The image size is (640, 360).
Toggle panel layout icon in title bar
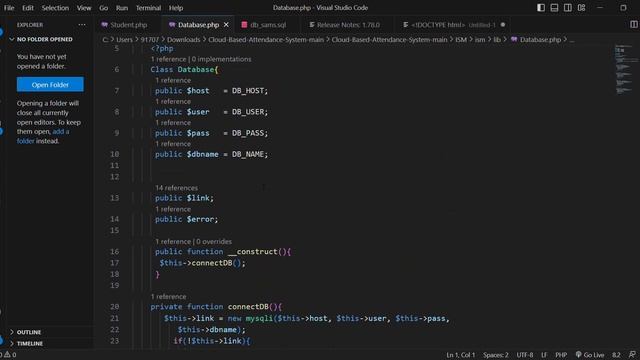point(554,8)
